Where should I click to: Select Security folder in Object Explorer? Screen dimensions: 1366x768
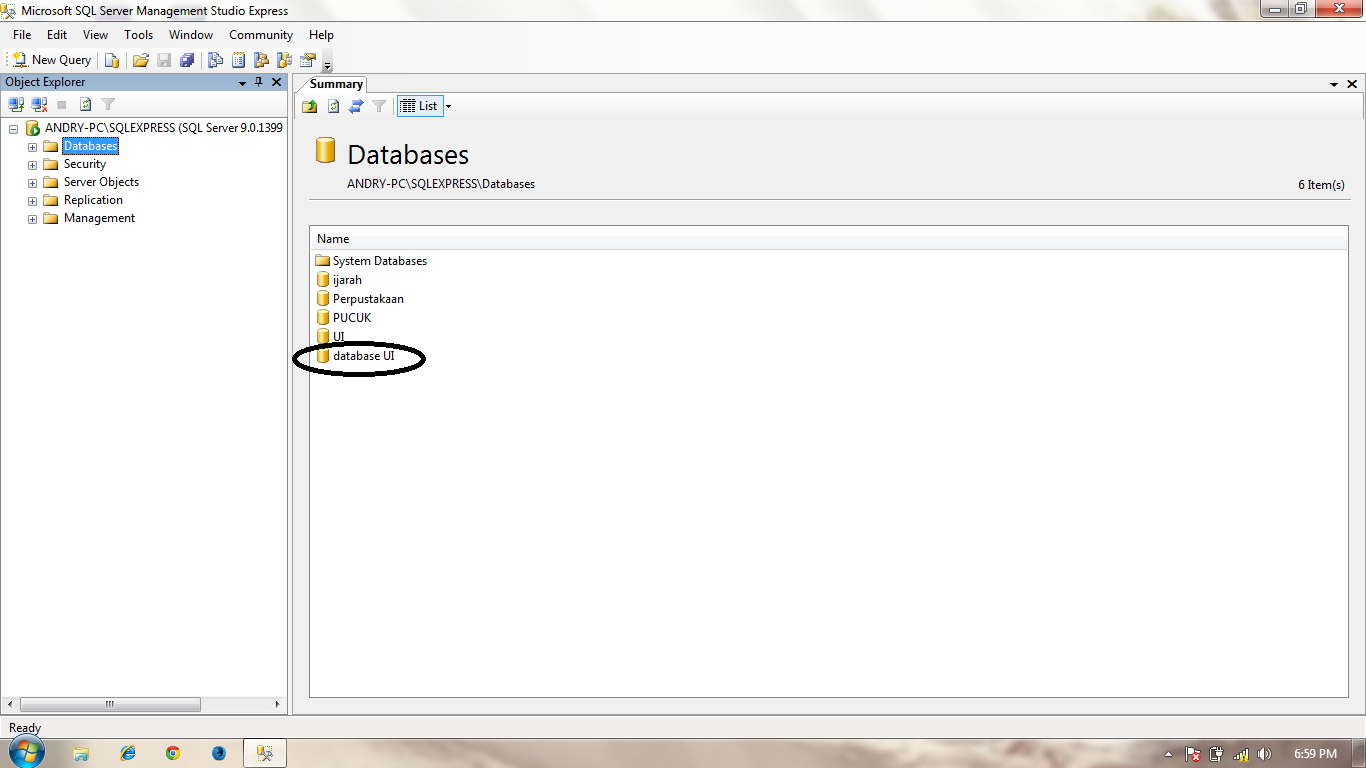(x=84, y=164)
